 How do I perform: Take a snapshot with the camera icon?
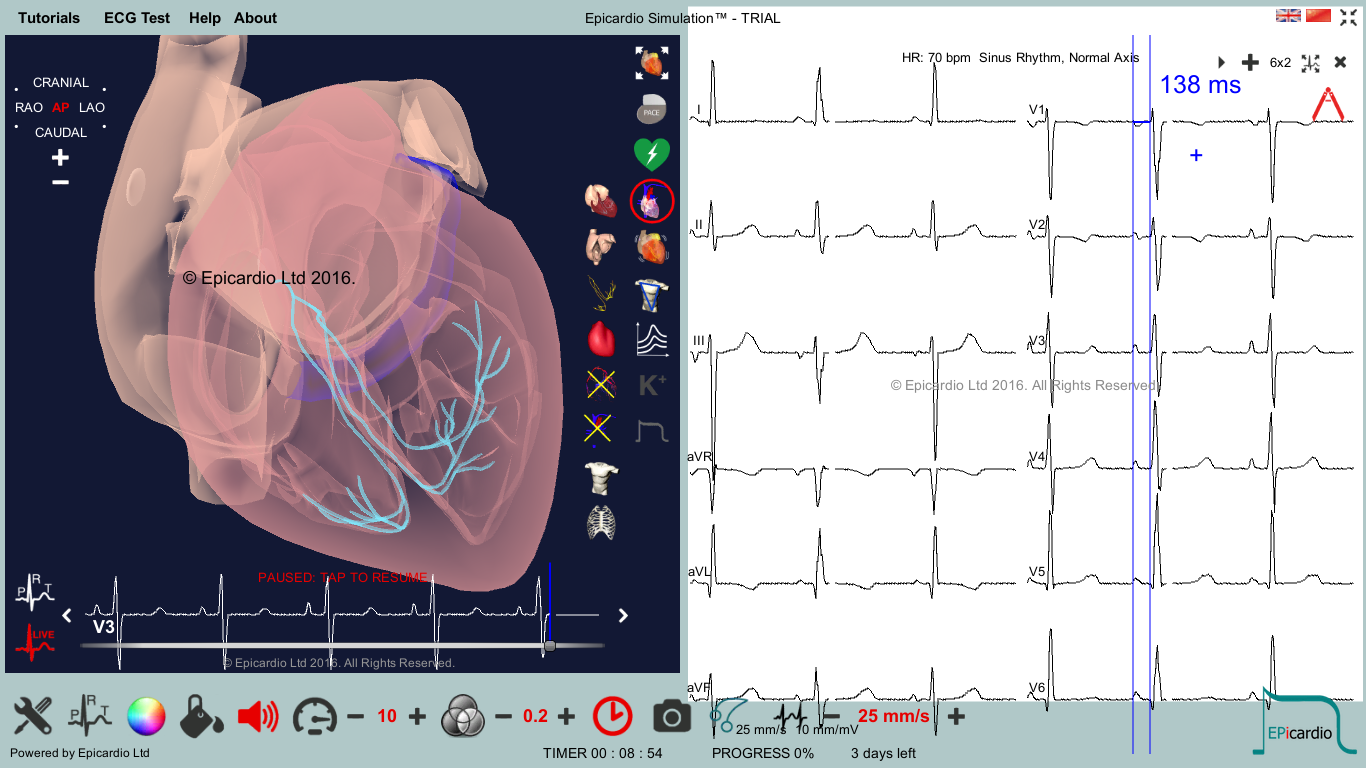pyautogui.click(x=671, y=717)
